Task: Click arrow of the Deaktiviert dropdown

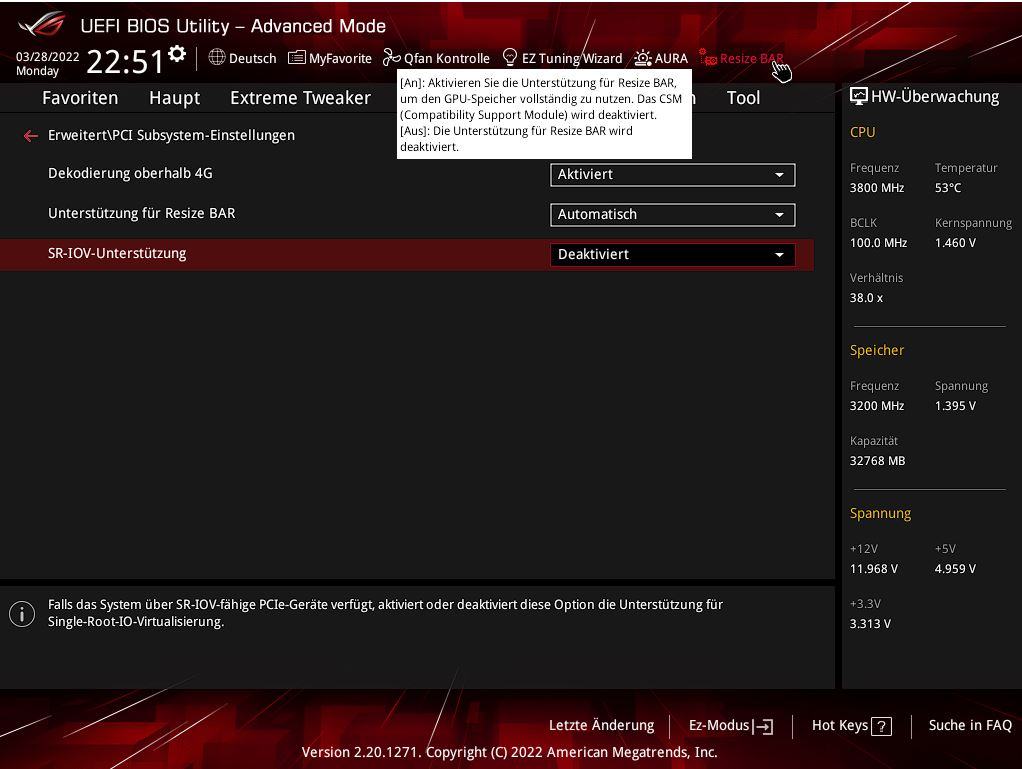Action: (x=779, y=255)
